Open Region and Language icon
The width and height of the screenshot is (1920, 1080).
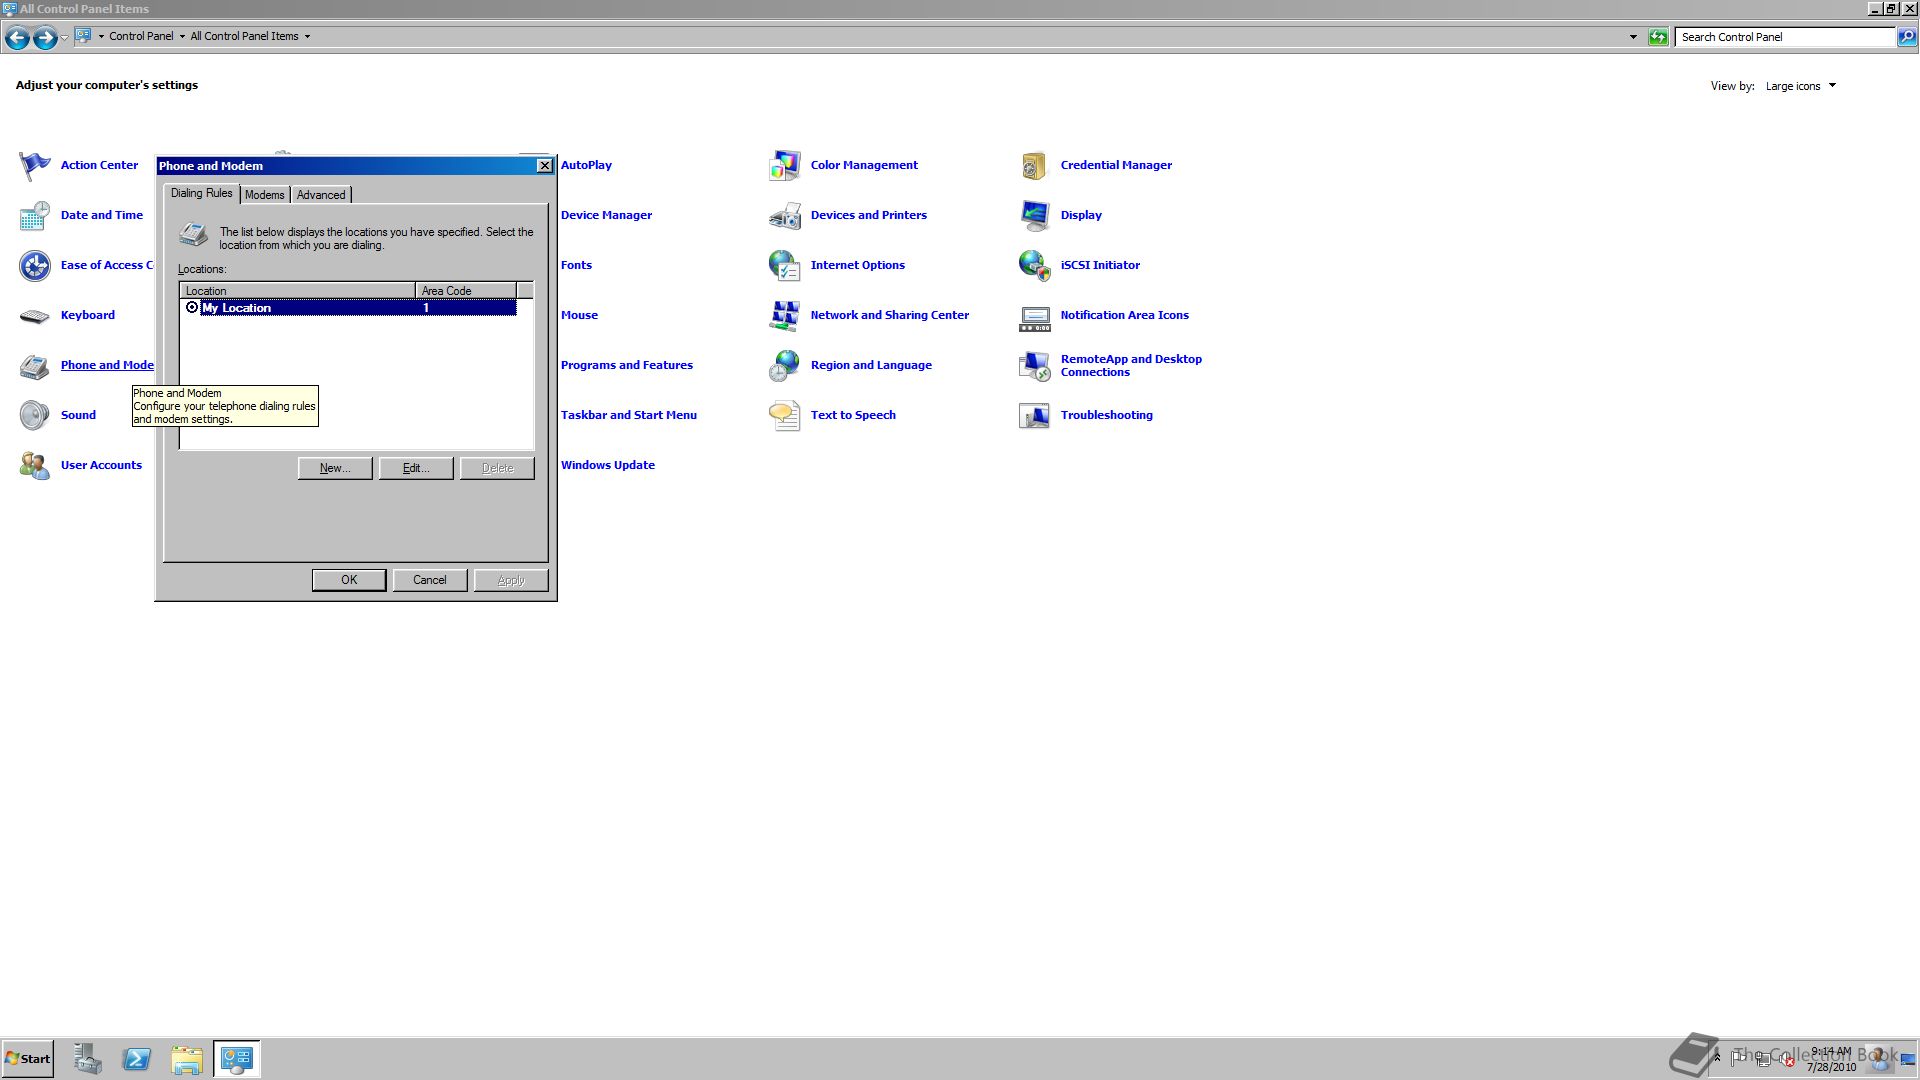[x=785, y=365]
